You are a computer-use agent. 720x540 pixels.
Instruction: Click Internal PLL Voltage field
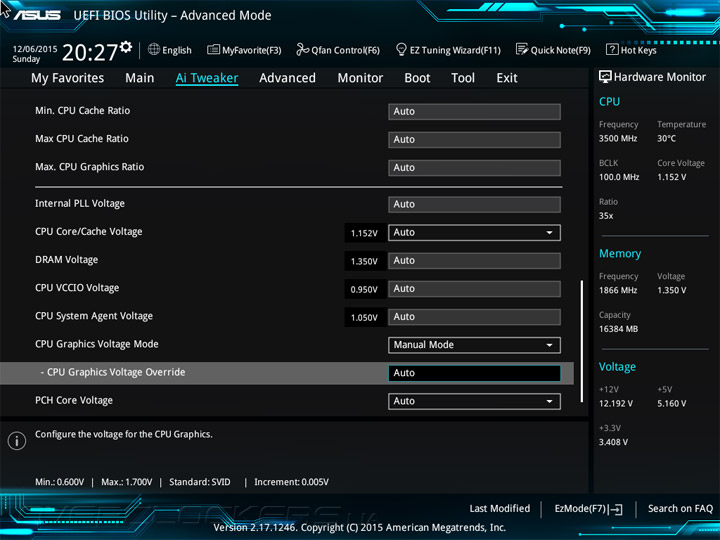(x=474, y=204)
